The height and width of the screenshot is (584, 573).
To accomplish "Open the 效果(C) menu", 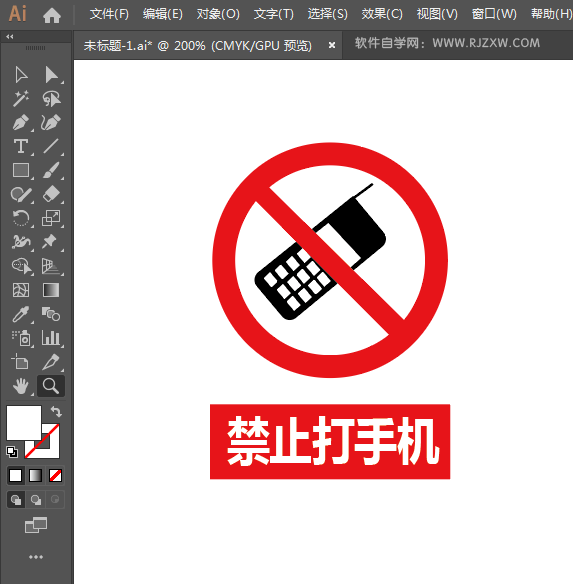I will tap(382, 14).
